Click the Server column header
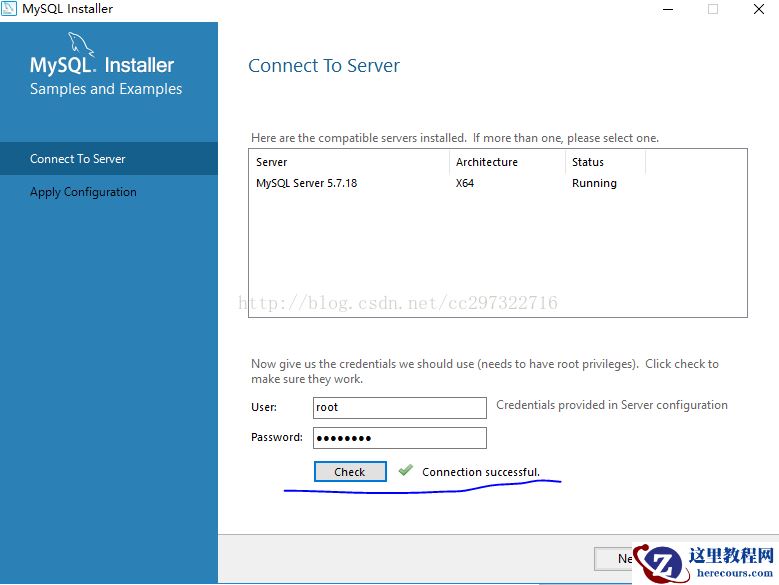The width and height of the screenshot is (779, 585). tap(350, 162)
